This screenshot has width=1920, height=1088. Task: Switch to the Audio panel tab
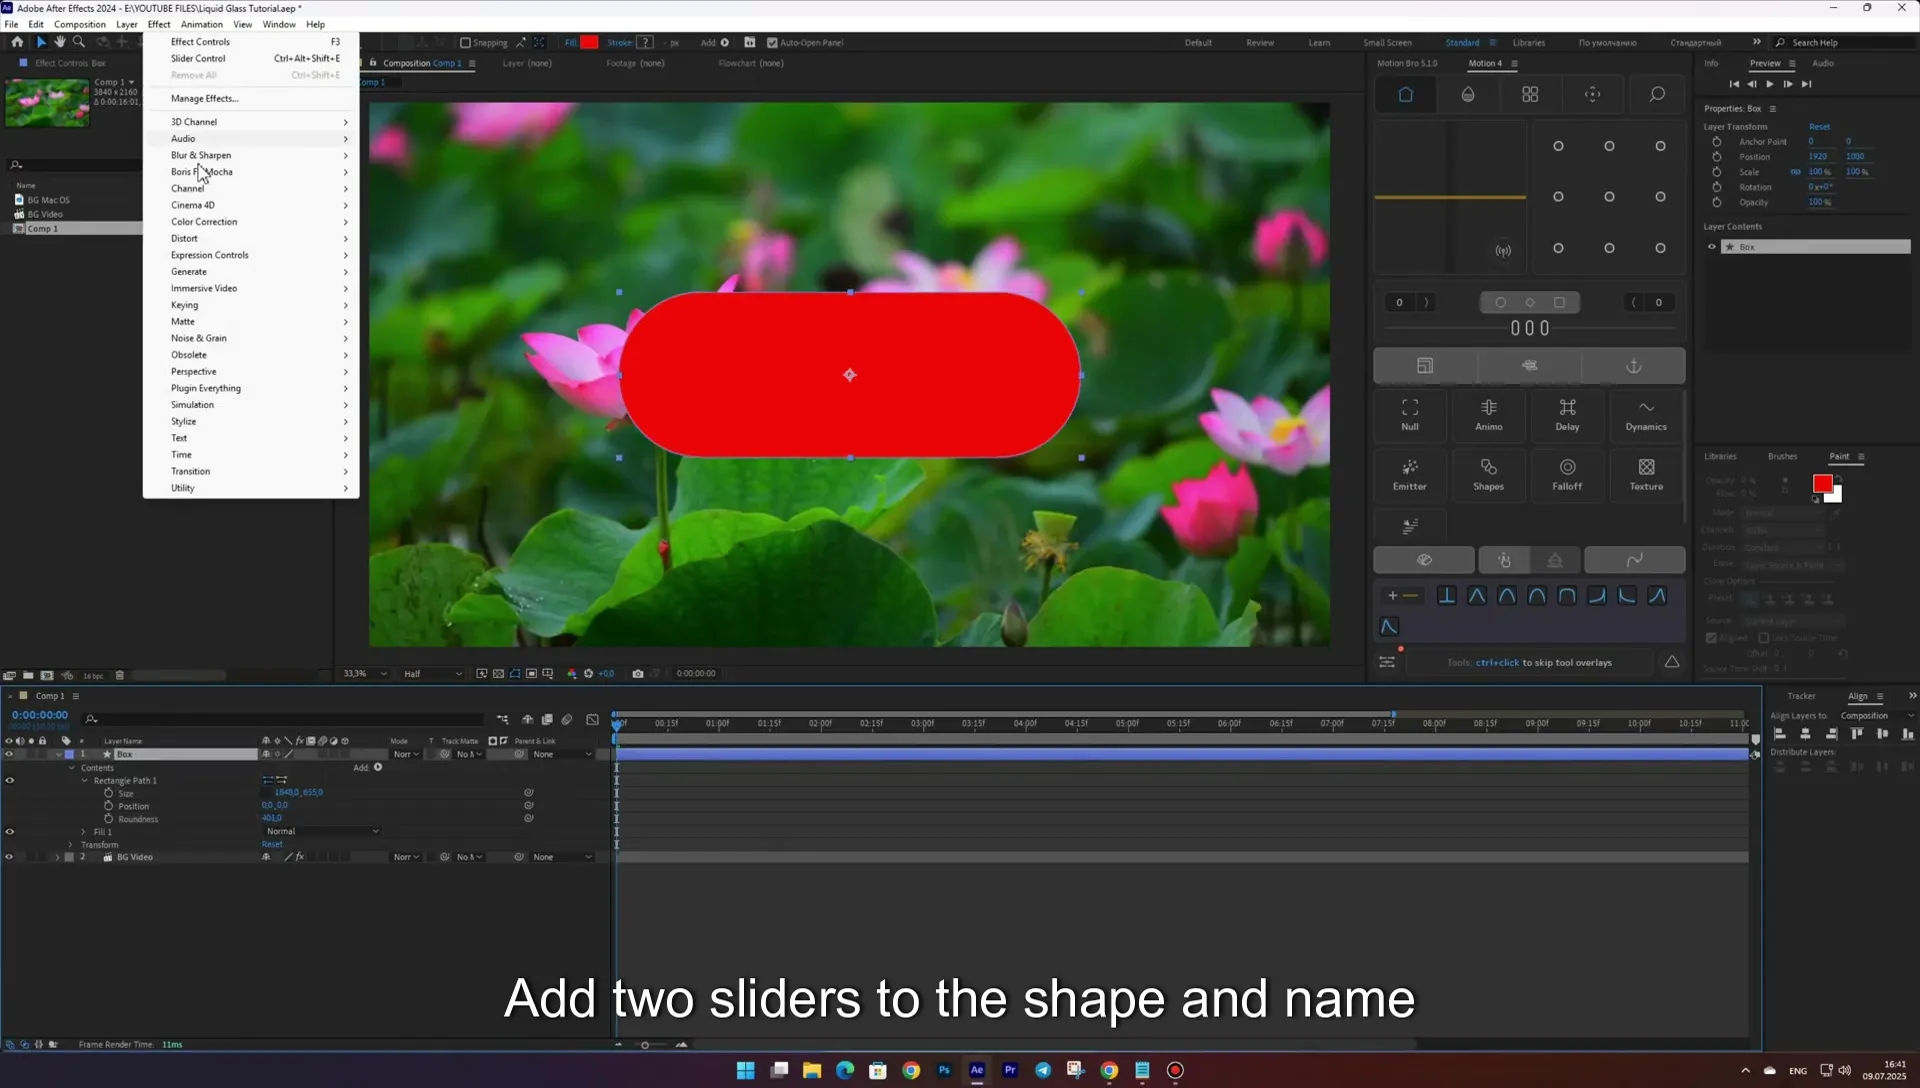pyautogui.click(x=1823, y=63)
